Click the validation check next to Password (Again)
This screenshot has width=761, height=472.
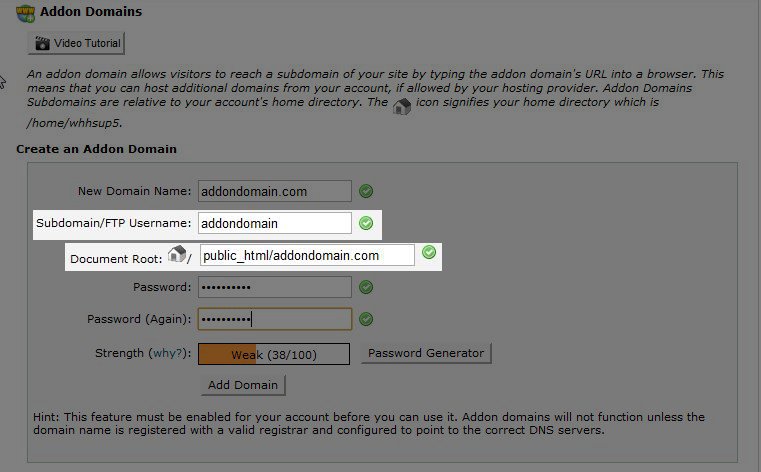coord(366,319)
